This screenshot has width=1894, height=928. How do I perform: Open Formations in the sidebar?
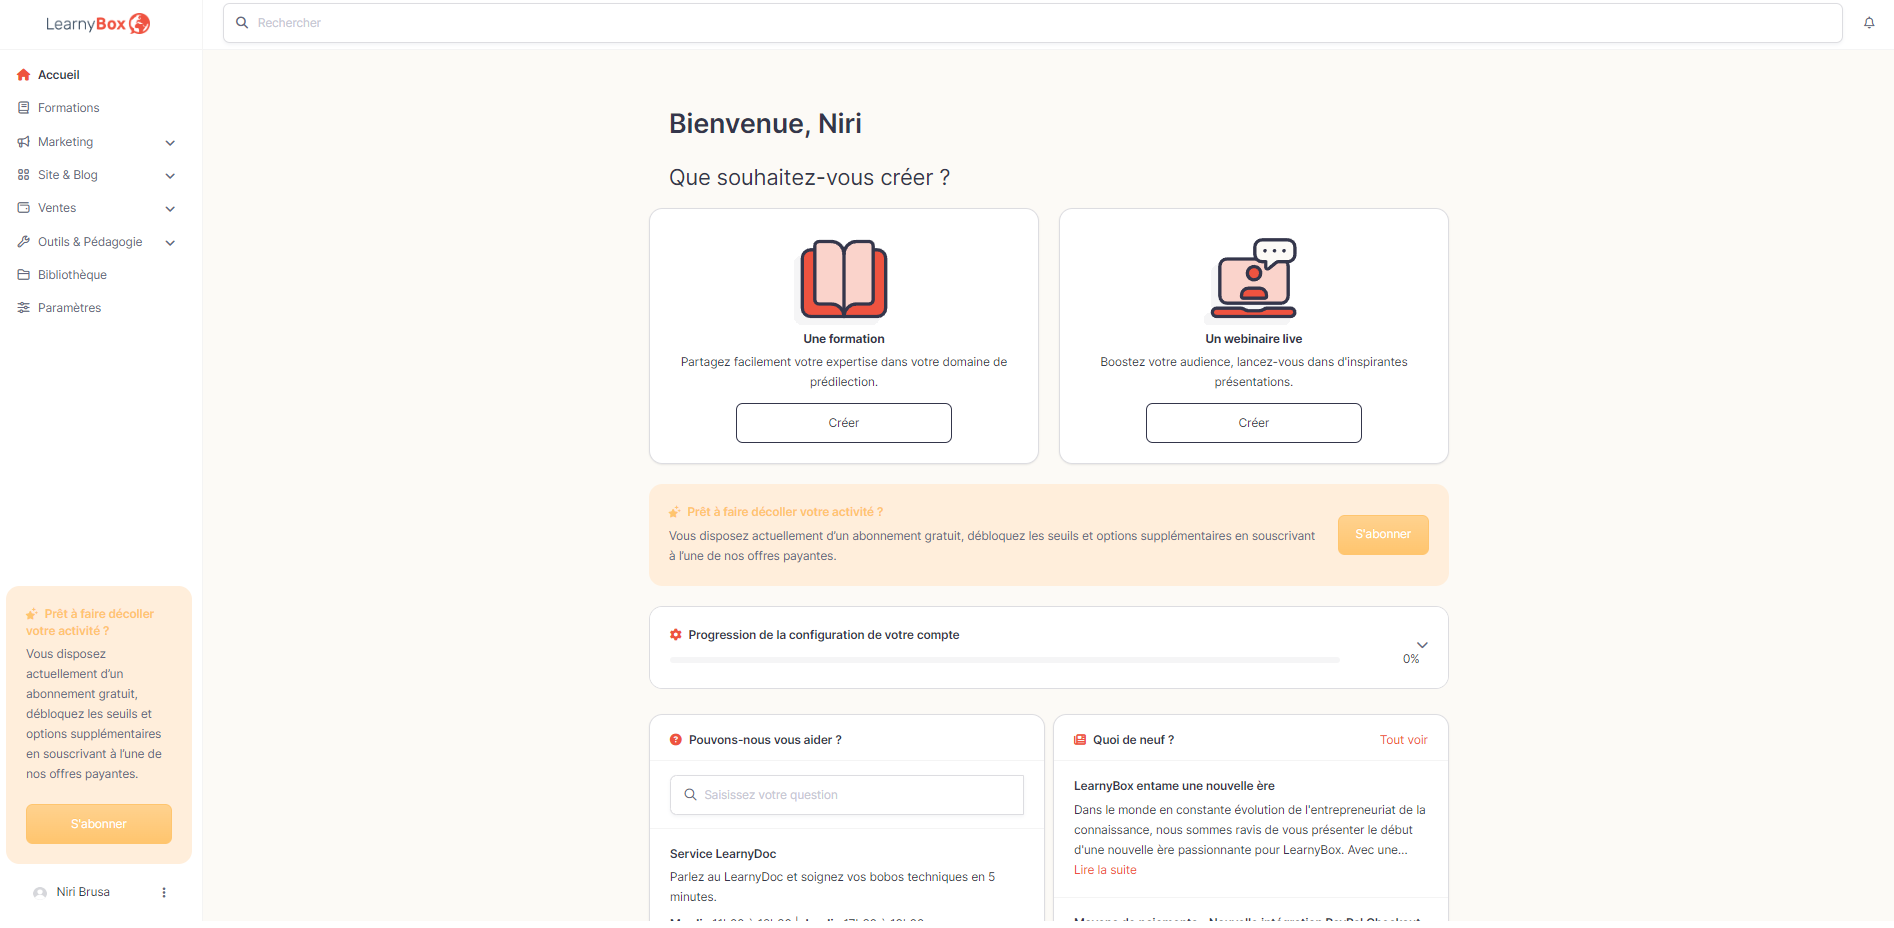click(x=68, y=108)
